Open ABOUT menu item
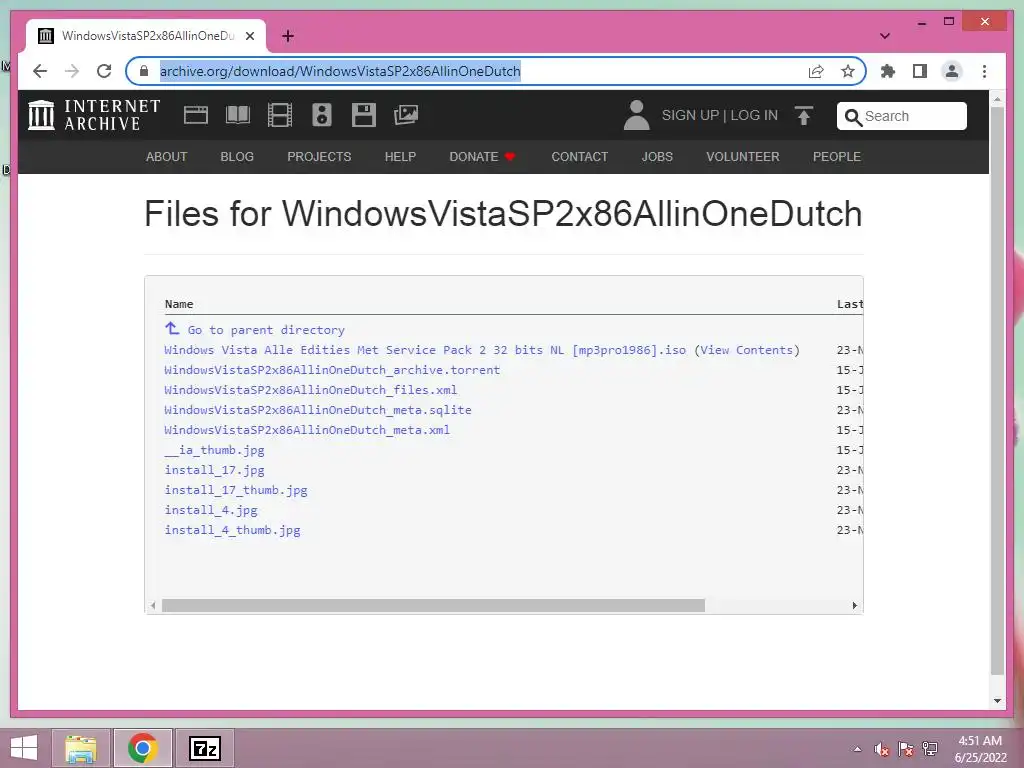Viewport: 1024px width, 768px height. pyautogui.click(x=167, y=157)
